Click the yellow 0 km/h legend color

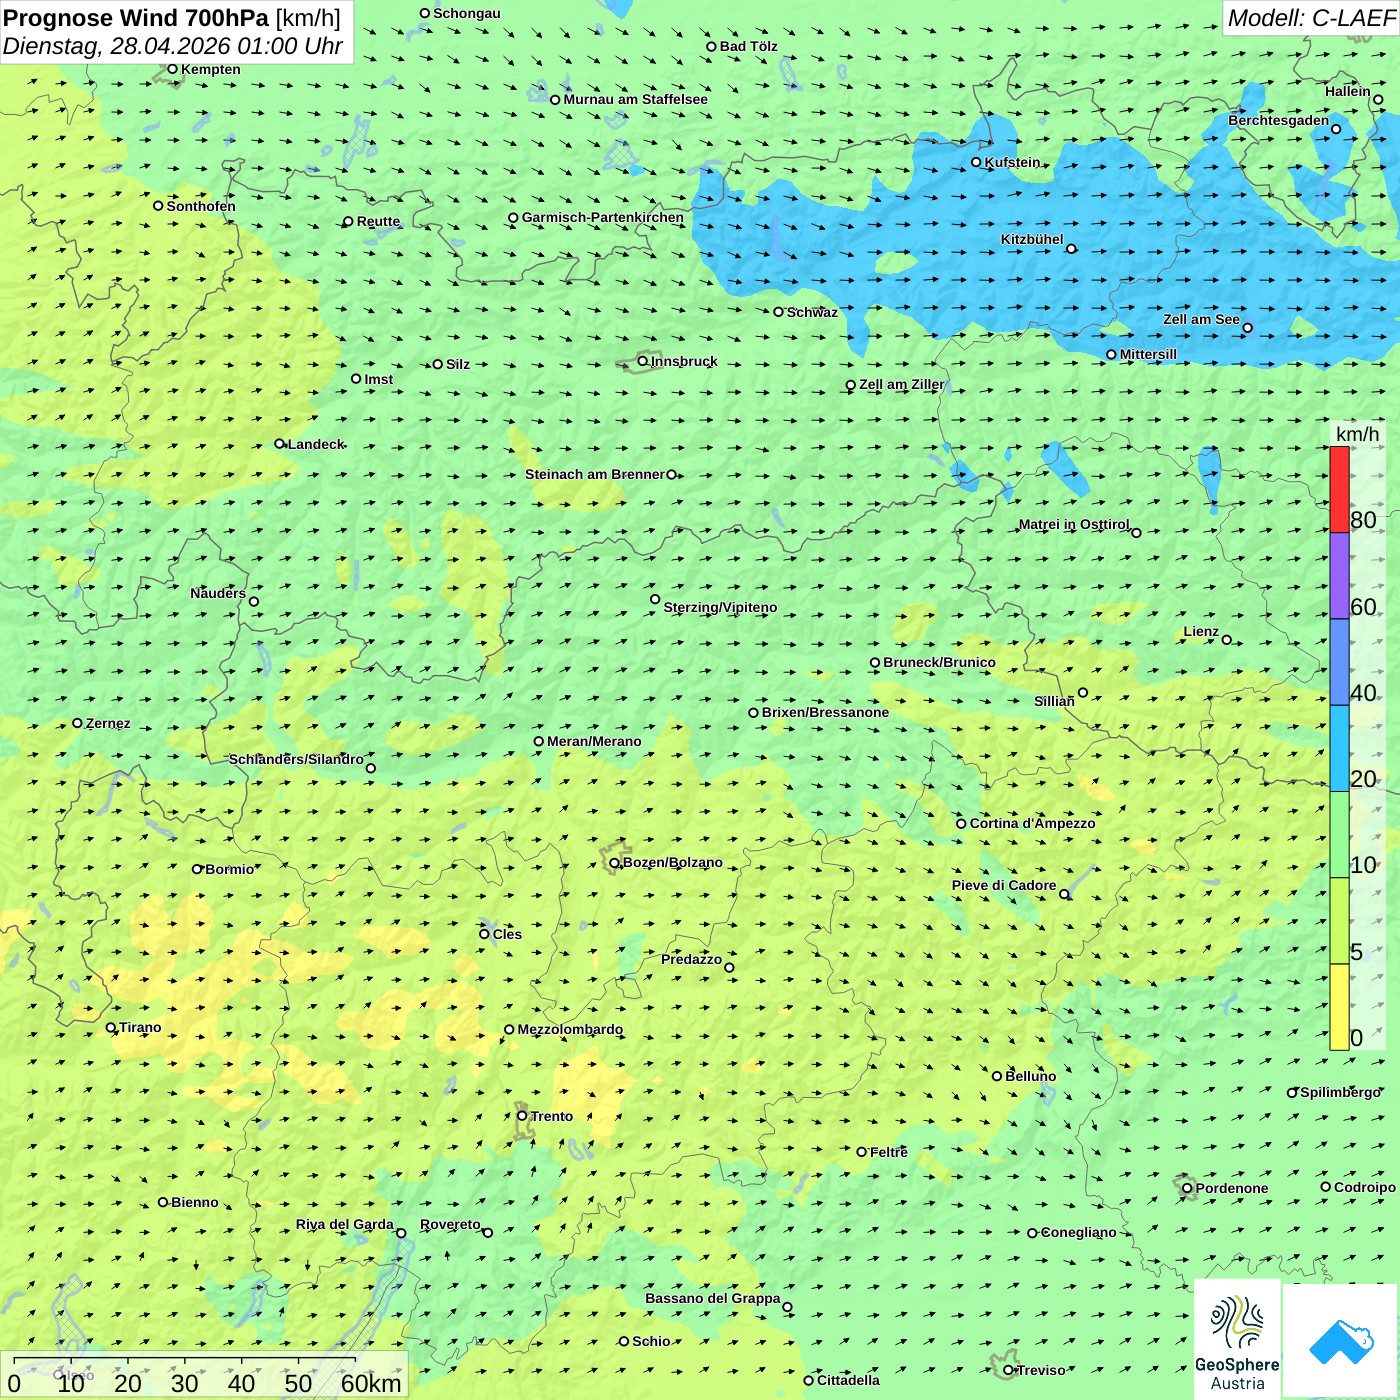[x=1339, y=1007]
